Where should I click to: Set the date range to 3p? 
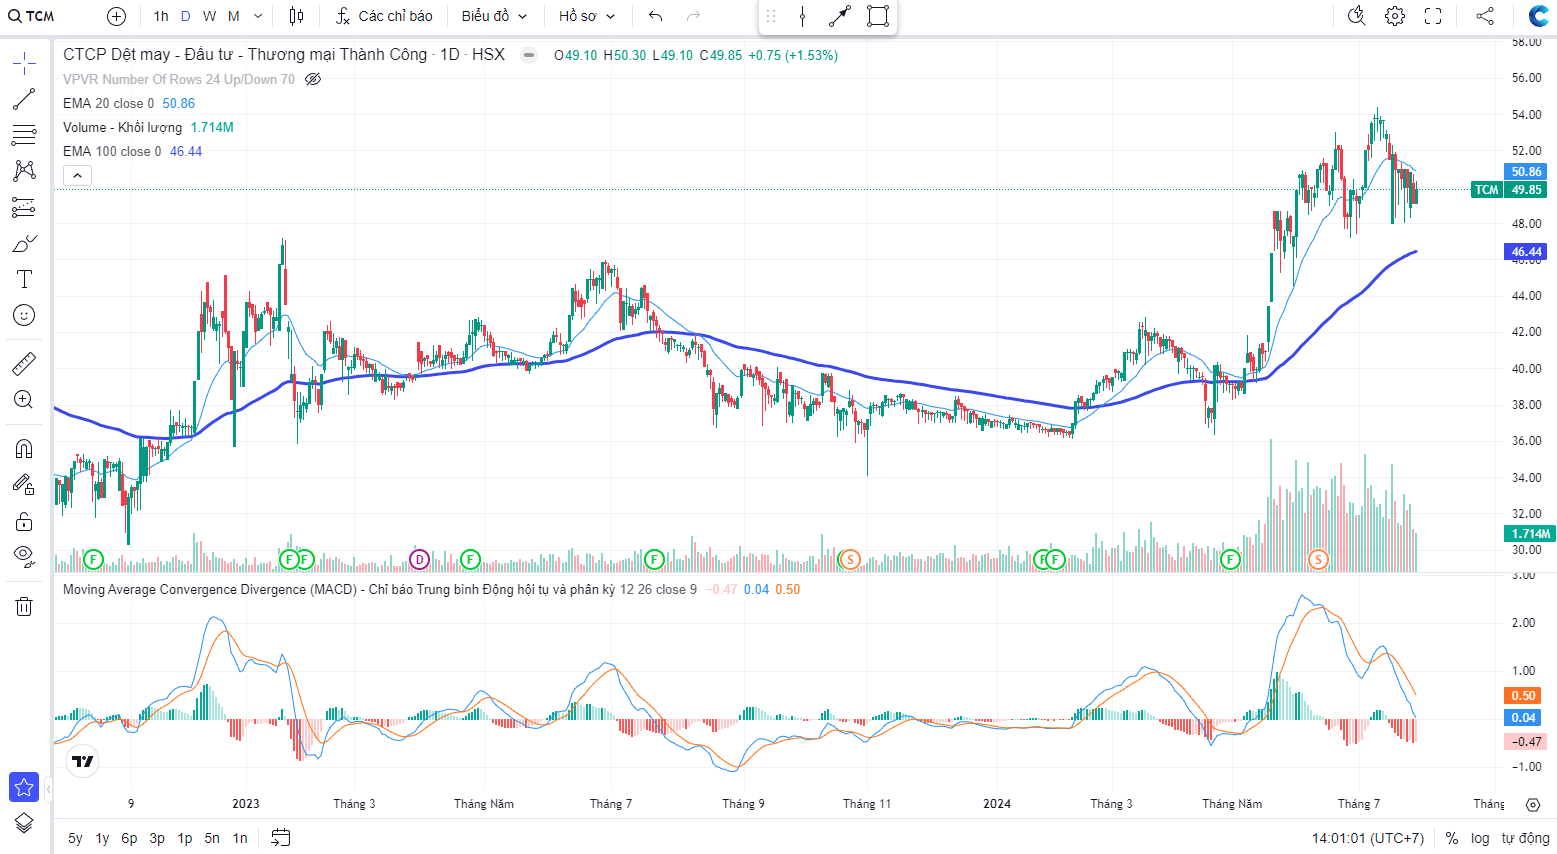click(x=157, y=838)
